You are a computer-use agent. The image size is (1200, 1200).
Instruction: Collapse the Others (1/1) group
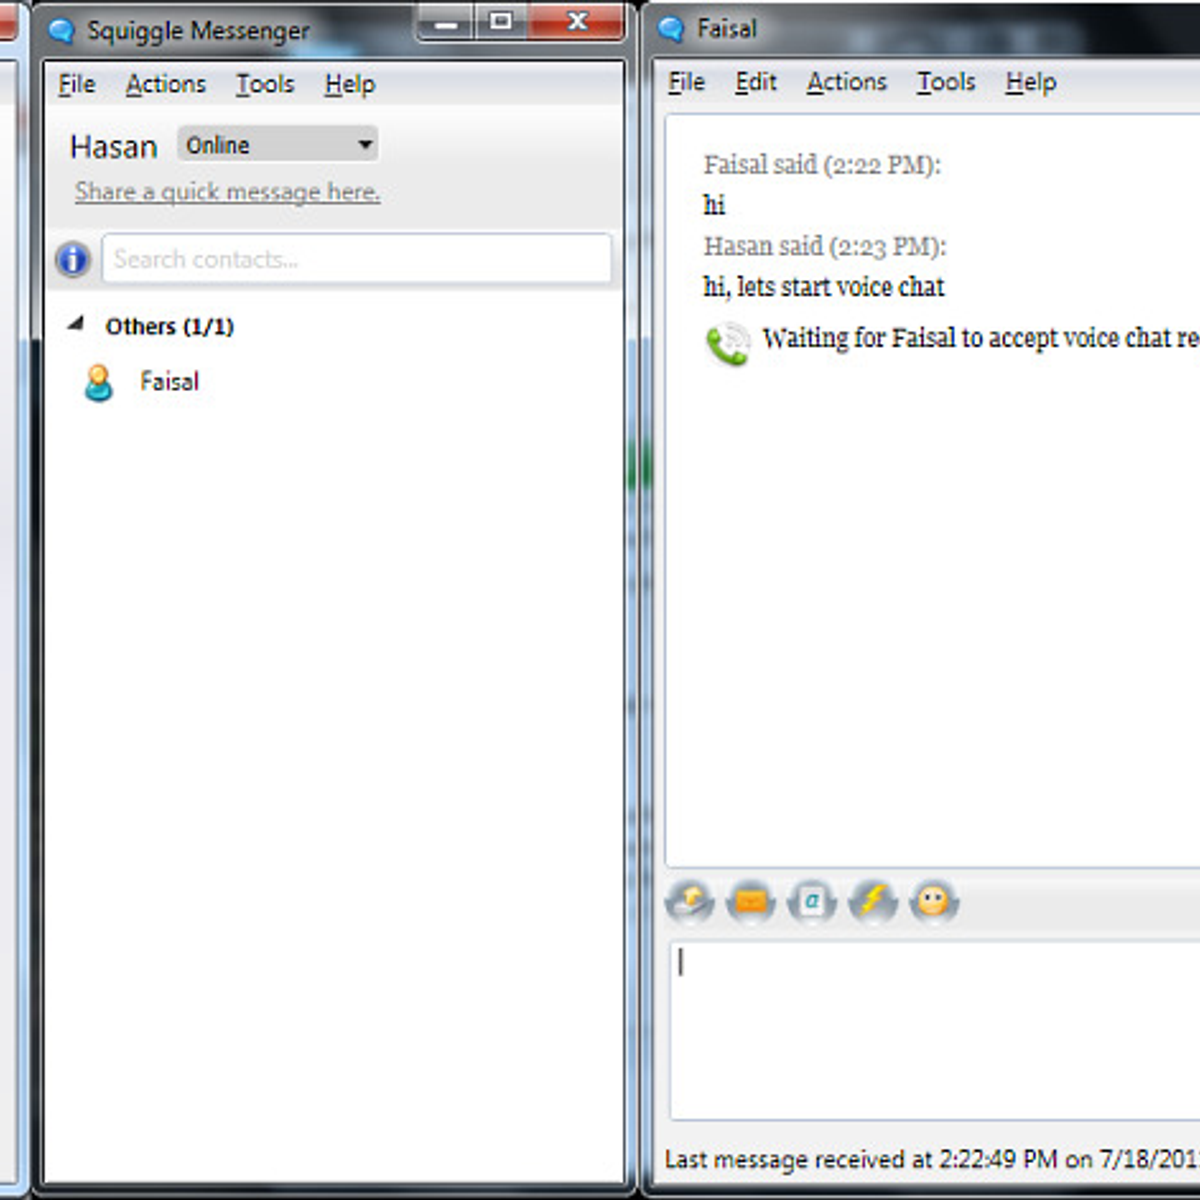(75, 324)
